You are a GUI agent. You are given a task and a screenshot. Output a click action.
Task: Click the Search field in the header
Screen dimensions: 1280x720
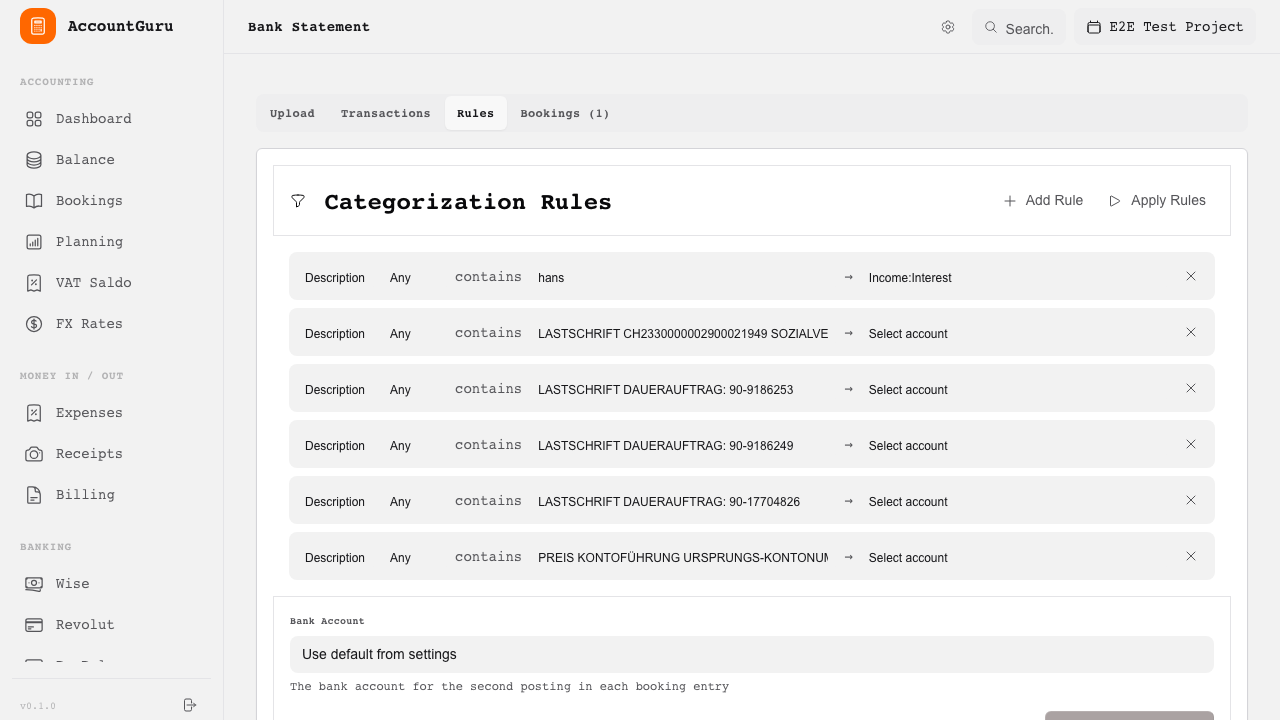click(x=1018, y=28)
